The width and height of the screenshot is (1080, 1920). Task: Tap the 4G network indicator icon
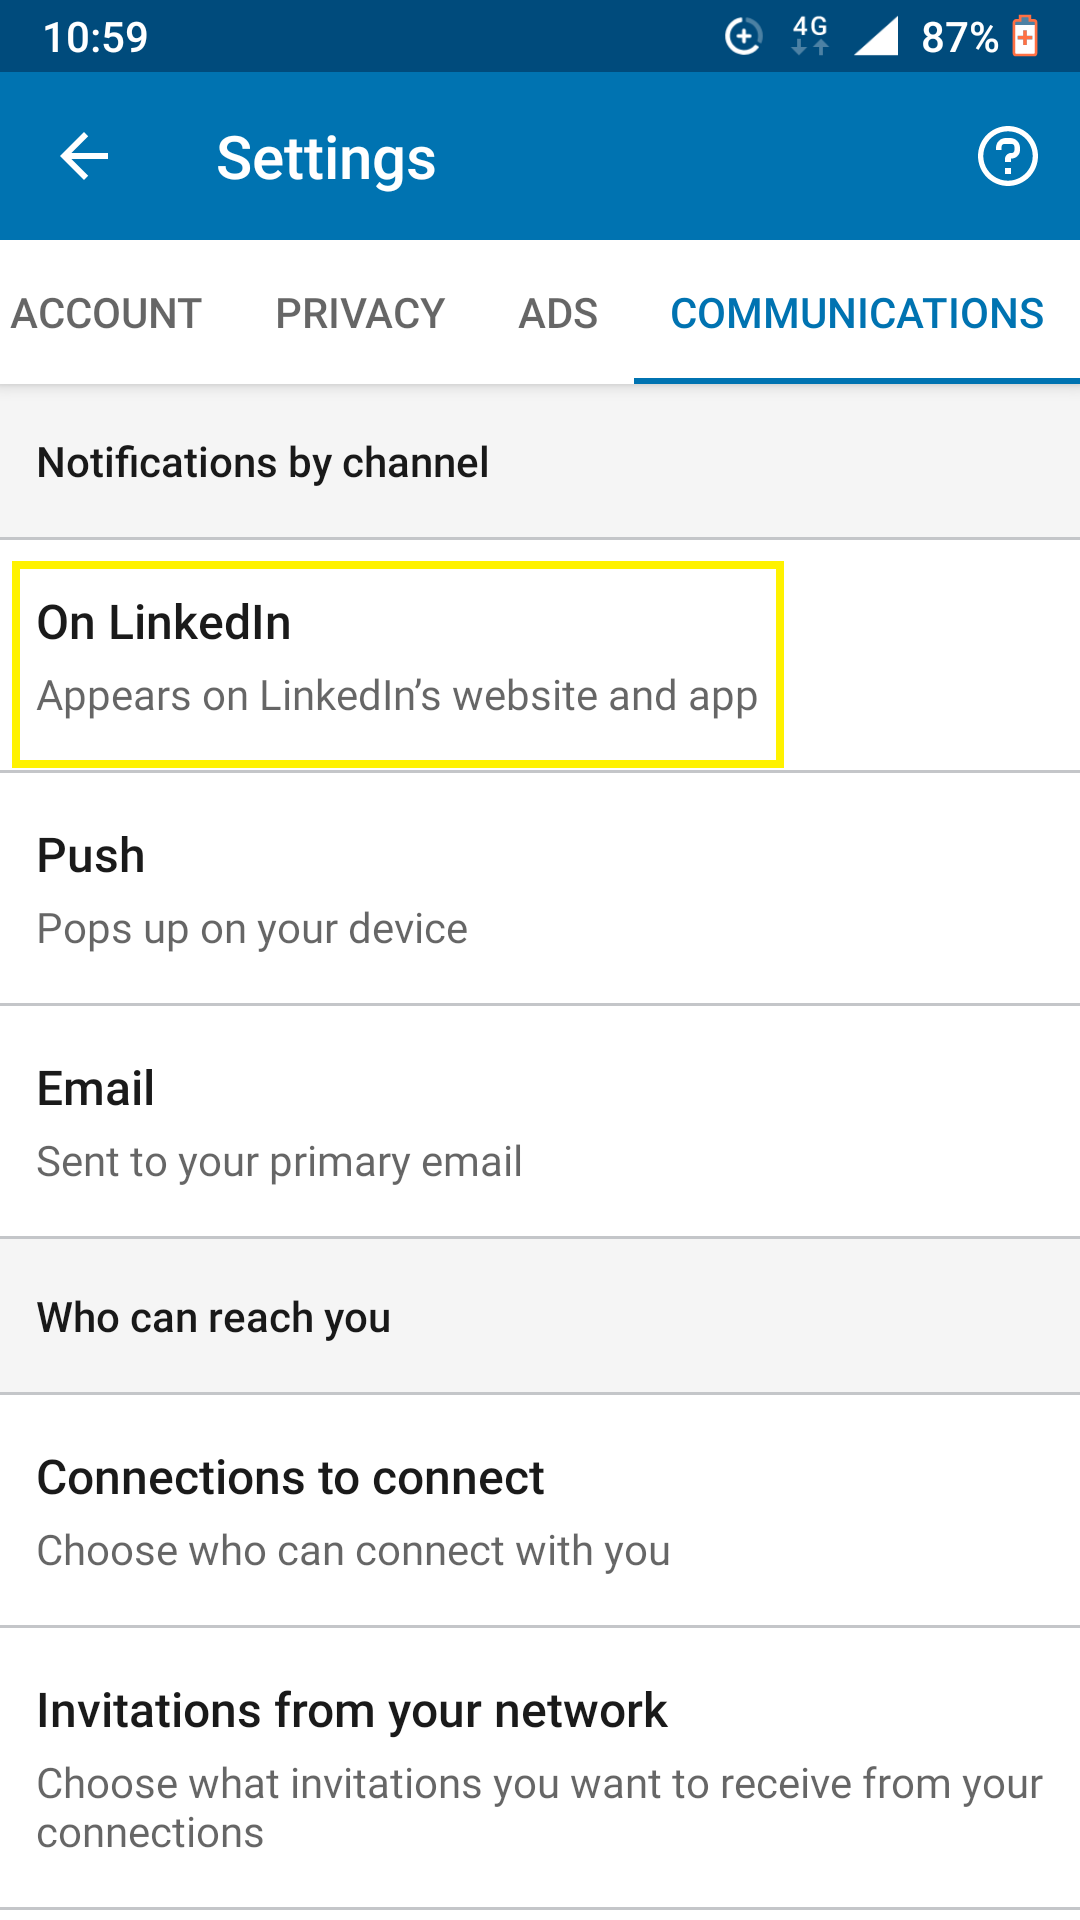(810, 36)
